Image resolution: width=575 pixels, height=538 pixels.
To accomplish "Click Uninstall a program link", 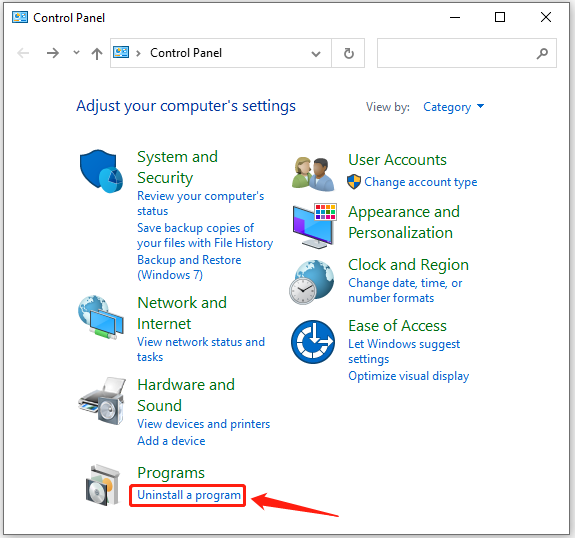I will 189,495.
